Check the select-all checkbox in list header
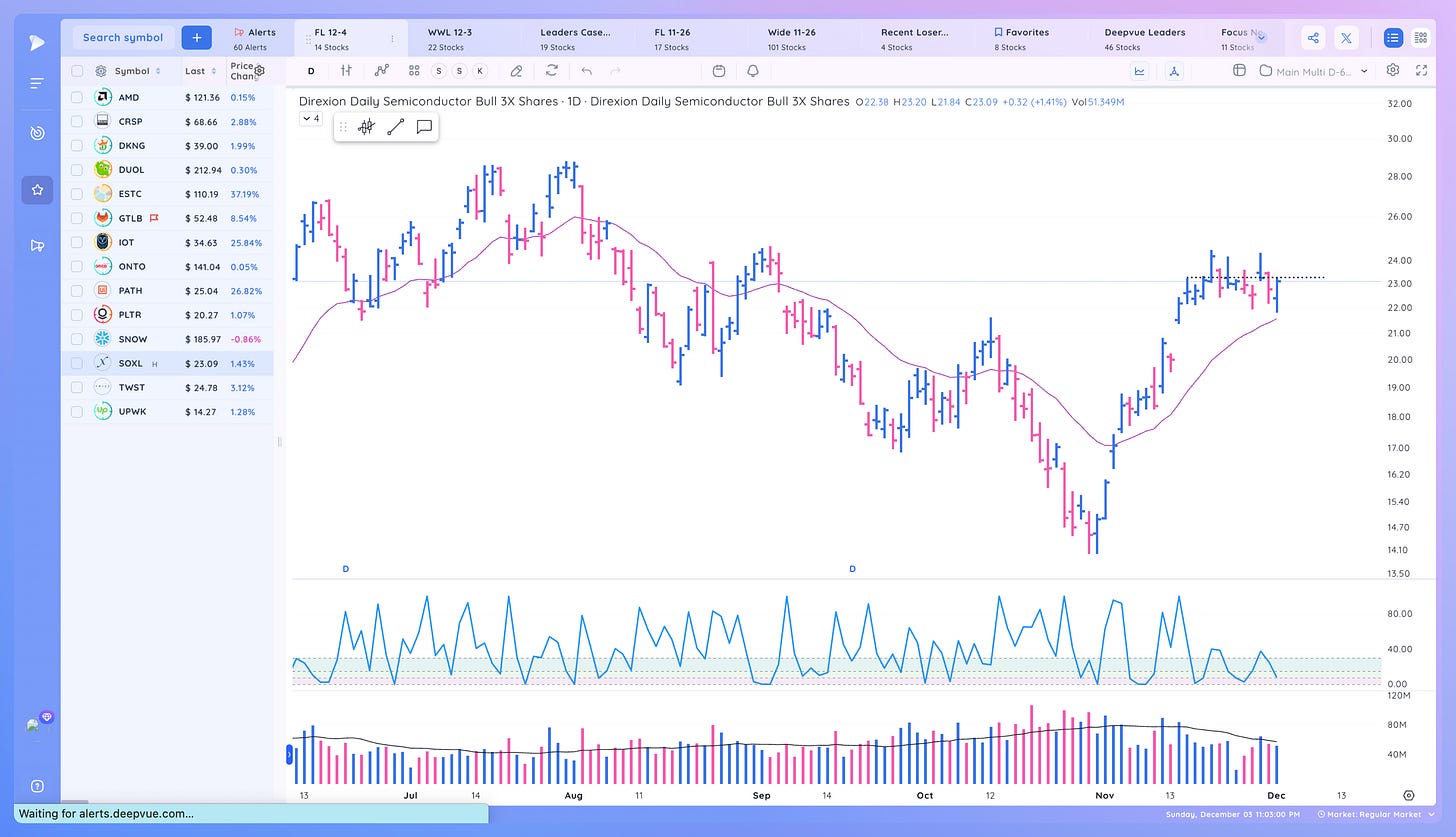1456x837 pixels. point(77,71)
